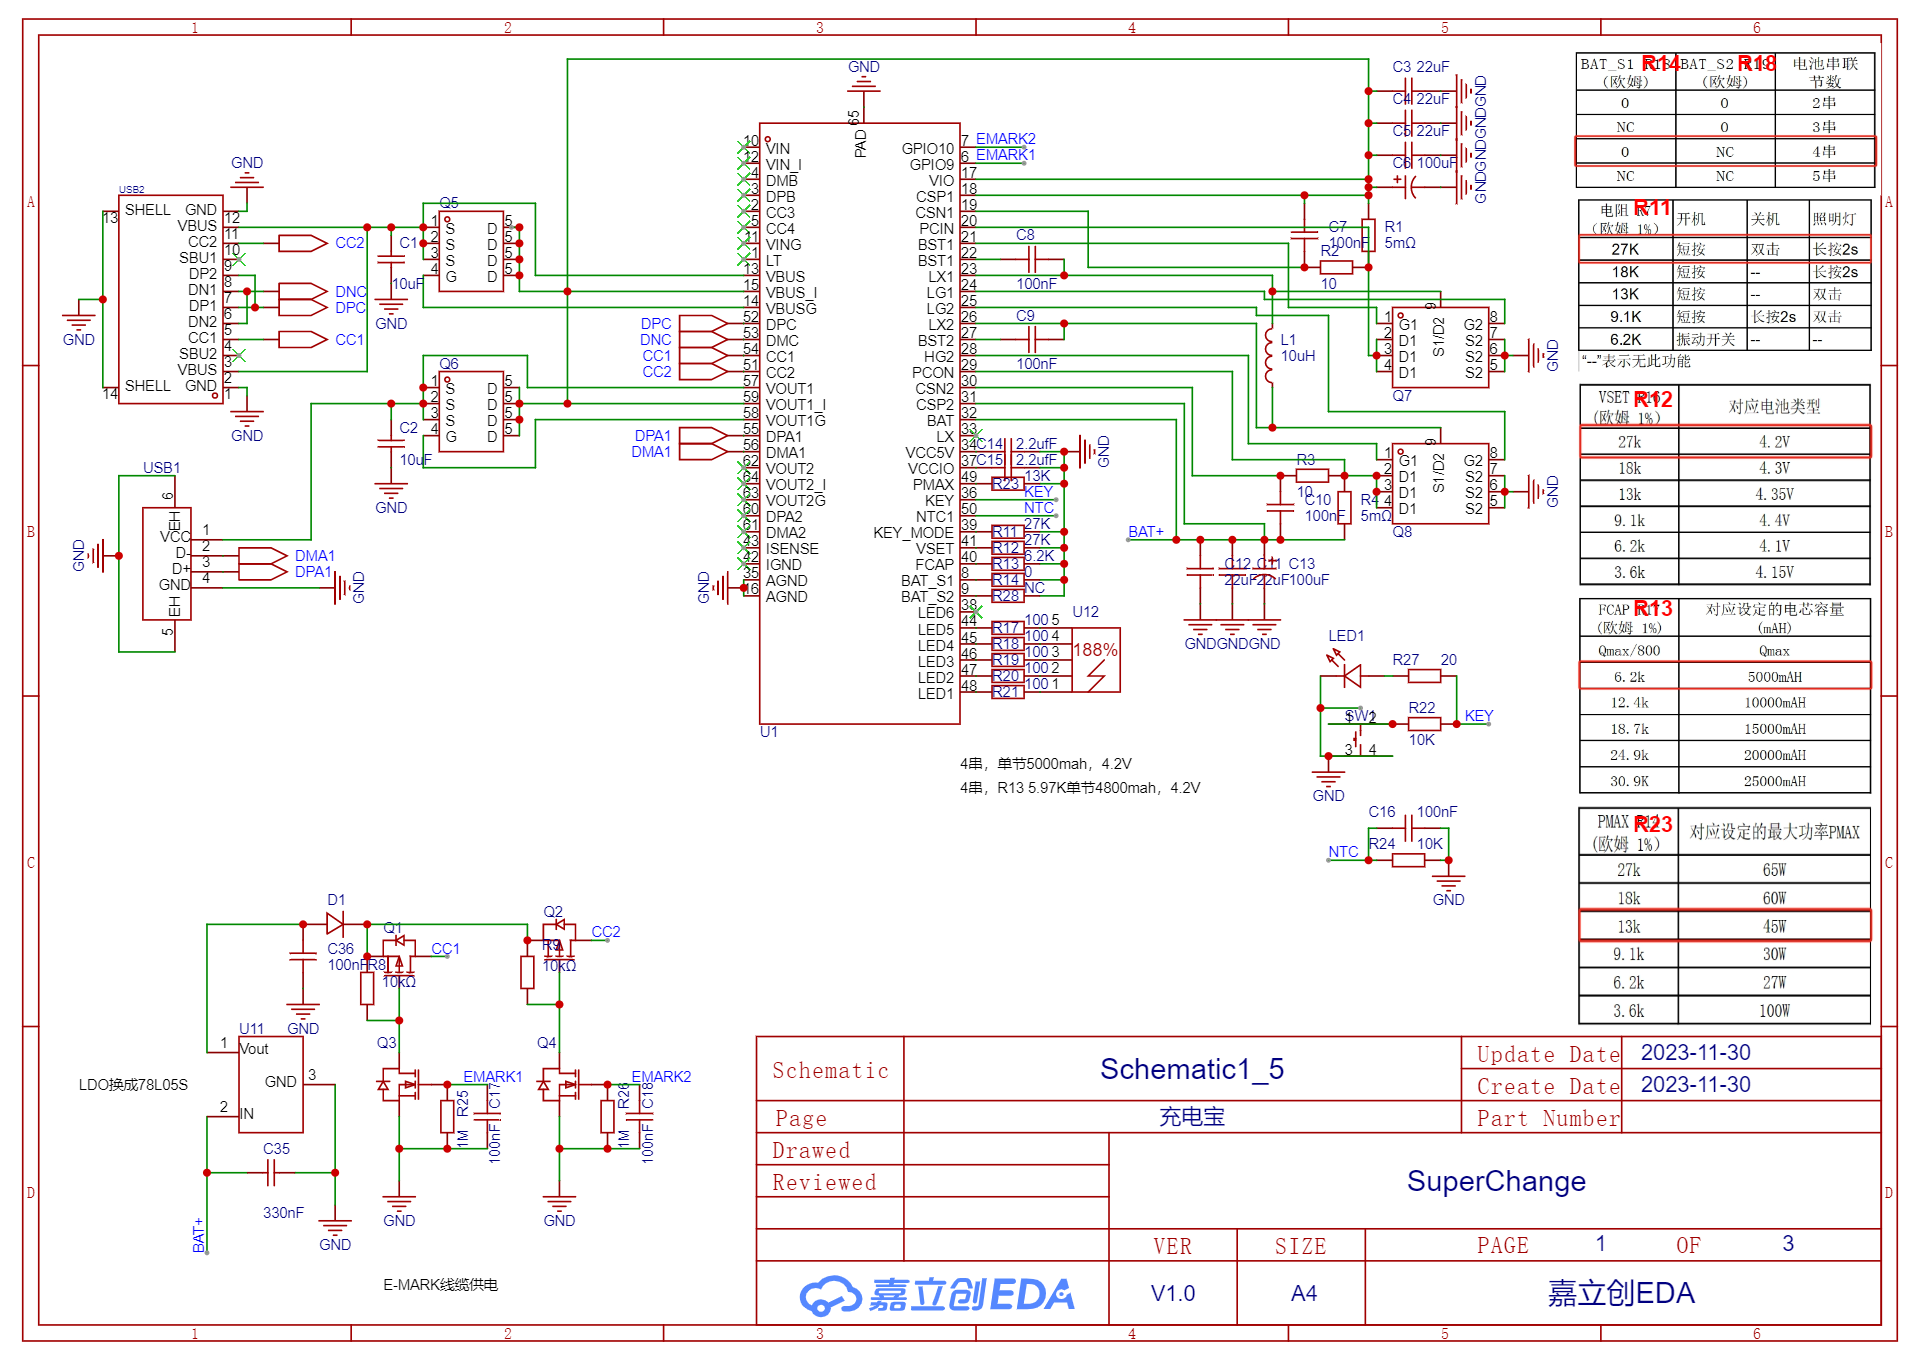Select the R22 10K resistor
This screenshot has height=1360, width=1920.
[1424, 724]
